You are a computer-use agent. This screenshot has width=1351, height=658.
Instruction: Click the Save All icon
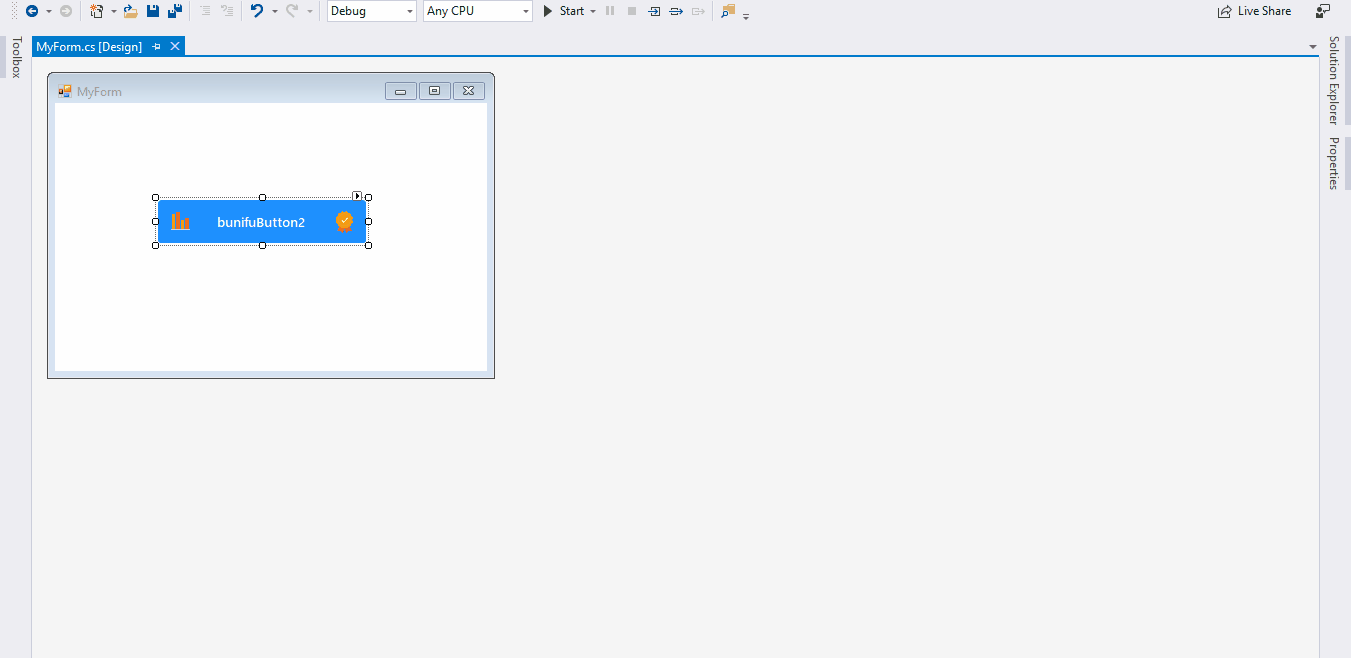[x=175, y=11]
